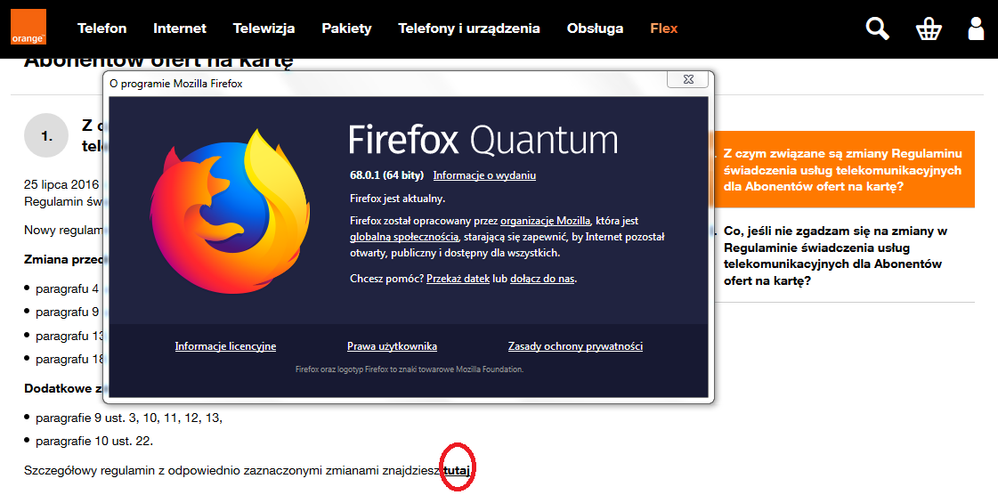Screen dimensions: 998x495
Task: Open the search magnifier icon
Action: click(x=877, y=29)
